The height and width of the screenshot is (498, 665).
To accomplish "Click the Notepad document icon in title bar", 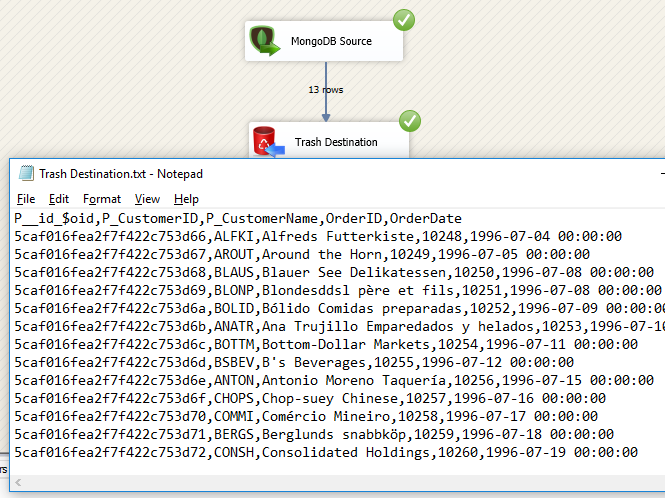I will click(x=26, y=173).
